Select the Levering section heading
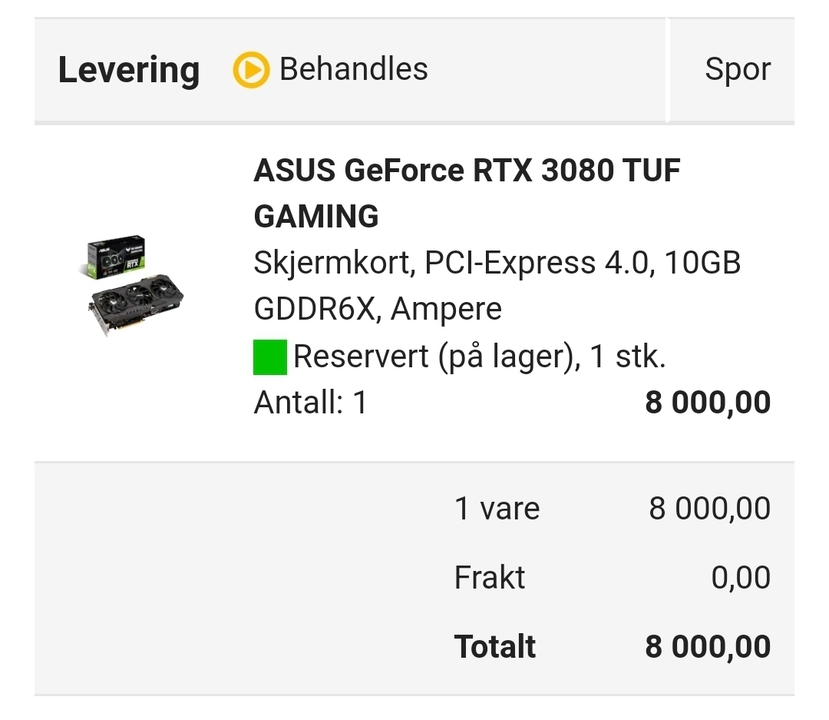The image size is (829, 720). click(x=129, y=70)
